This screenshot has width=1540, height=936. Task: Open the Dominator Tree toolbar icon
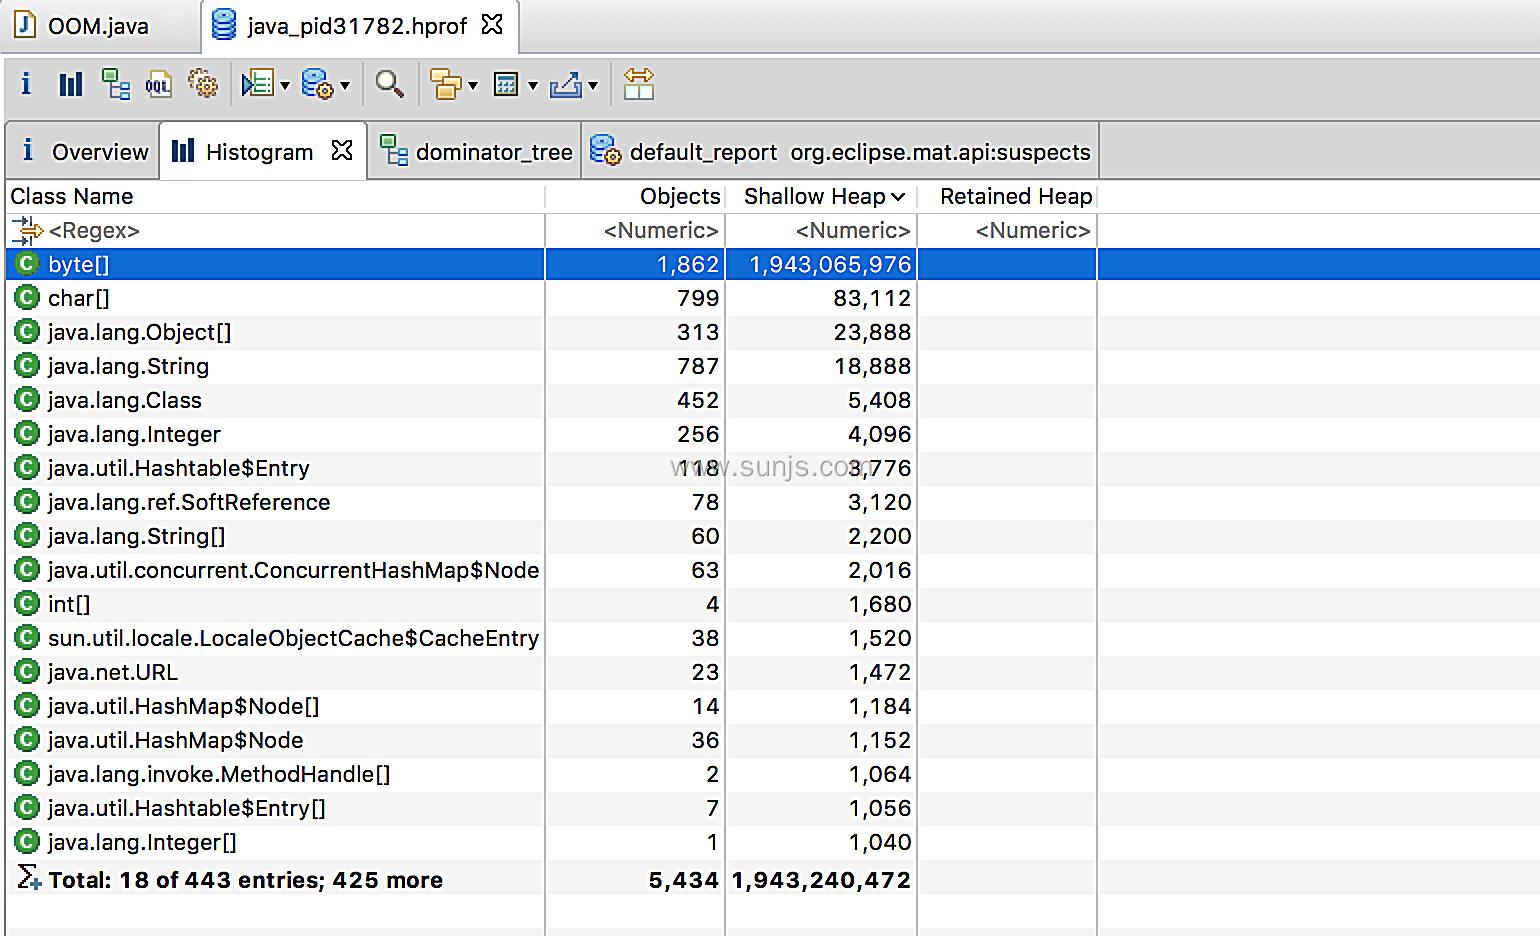116,84
